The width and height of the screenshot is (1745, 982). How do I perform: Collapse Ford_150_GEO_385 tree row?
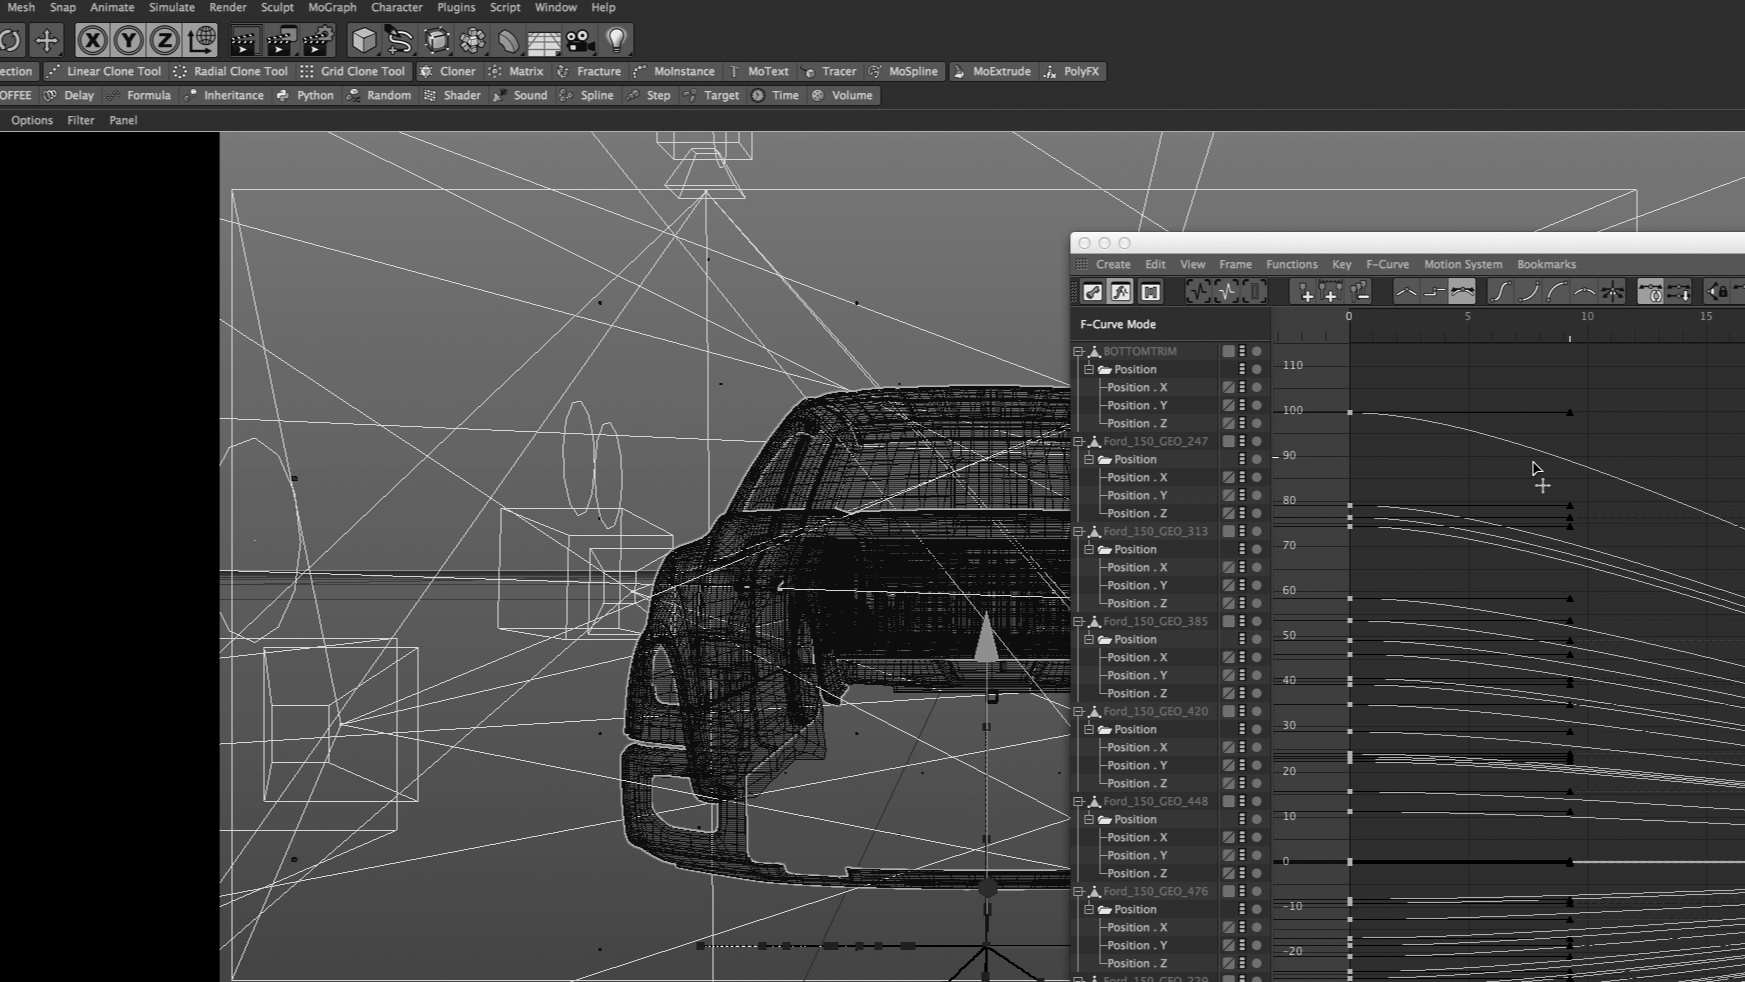(1078, 621)
